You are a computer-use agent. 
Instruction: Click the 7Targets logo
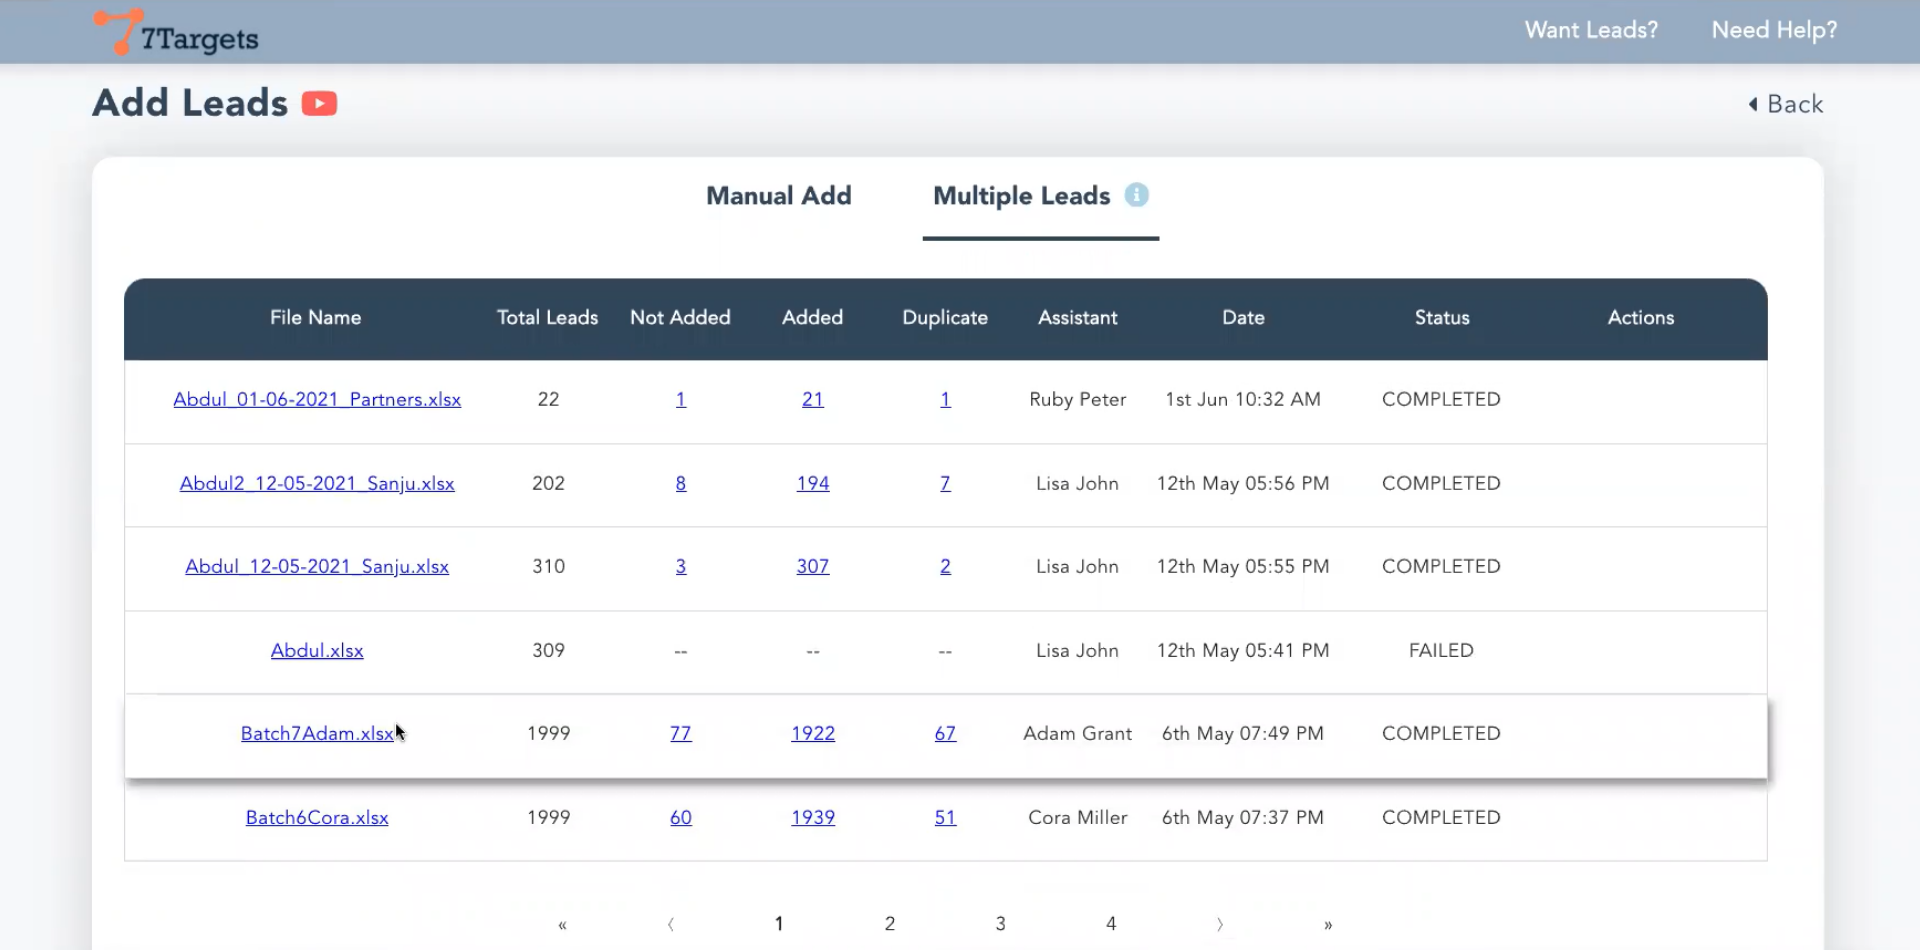[x=176, y=33]
